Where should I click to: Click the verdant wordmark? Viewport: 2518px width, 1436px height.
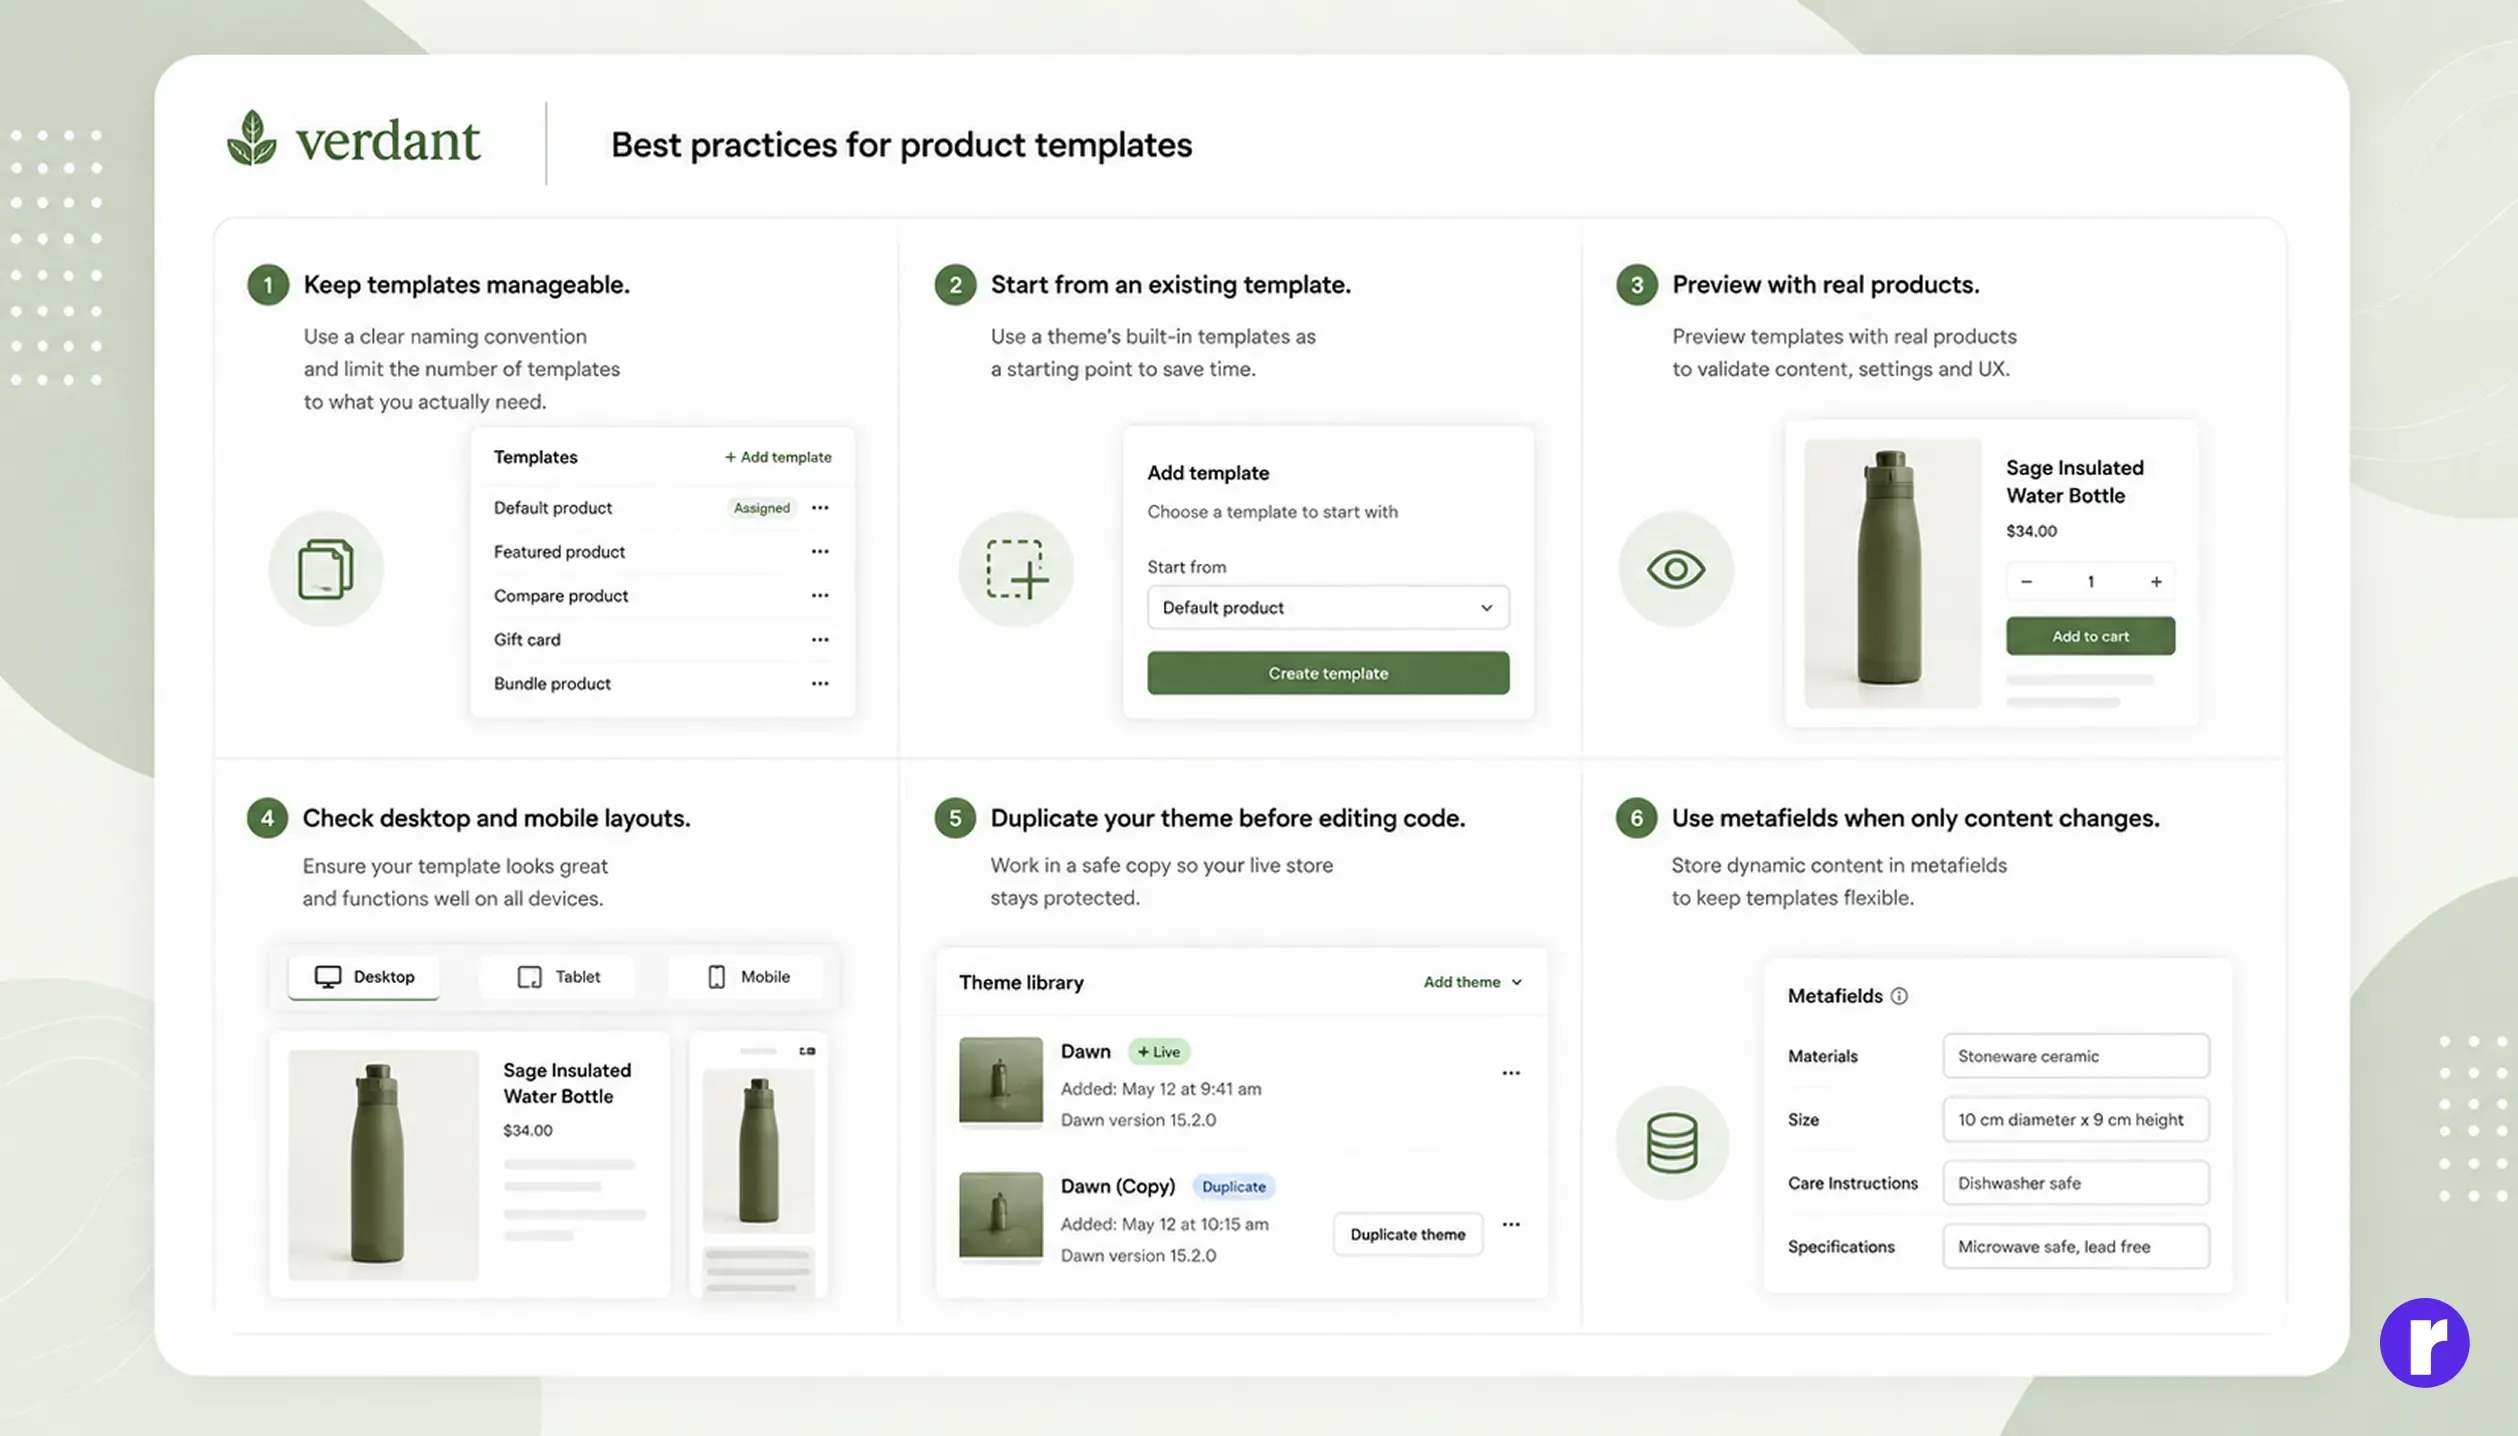click(x=388, y=140)
